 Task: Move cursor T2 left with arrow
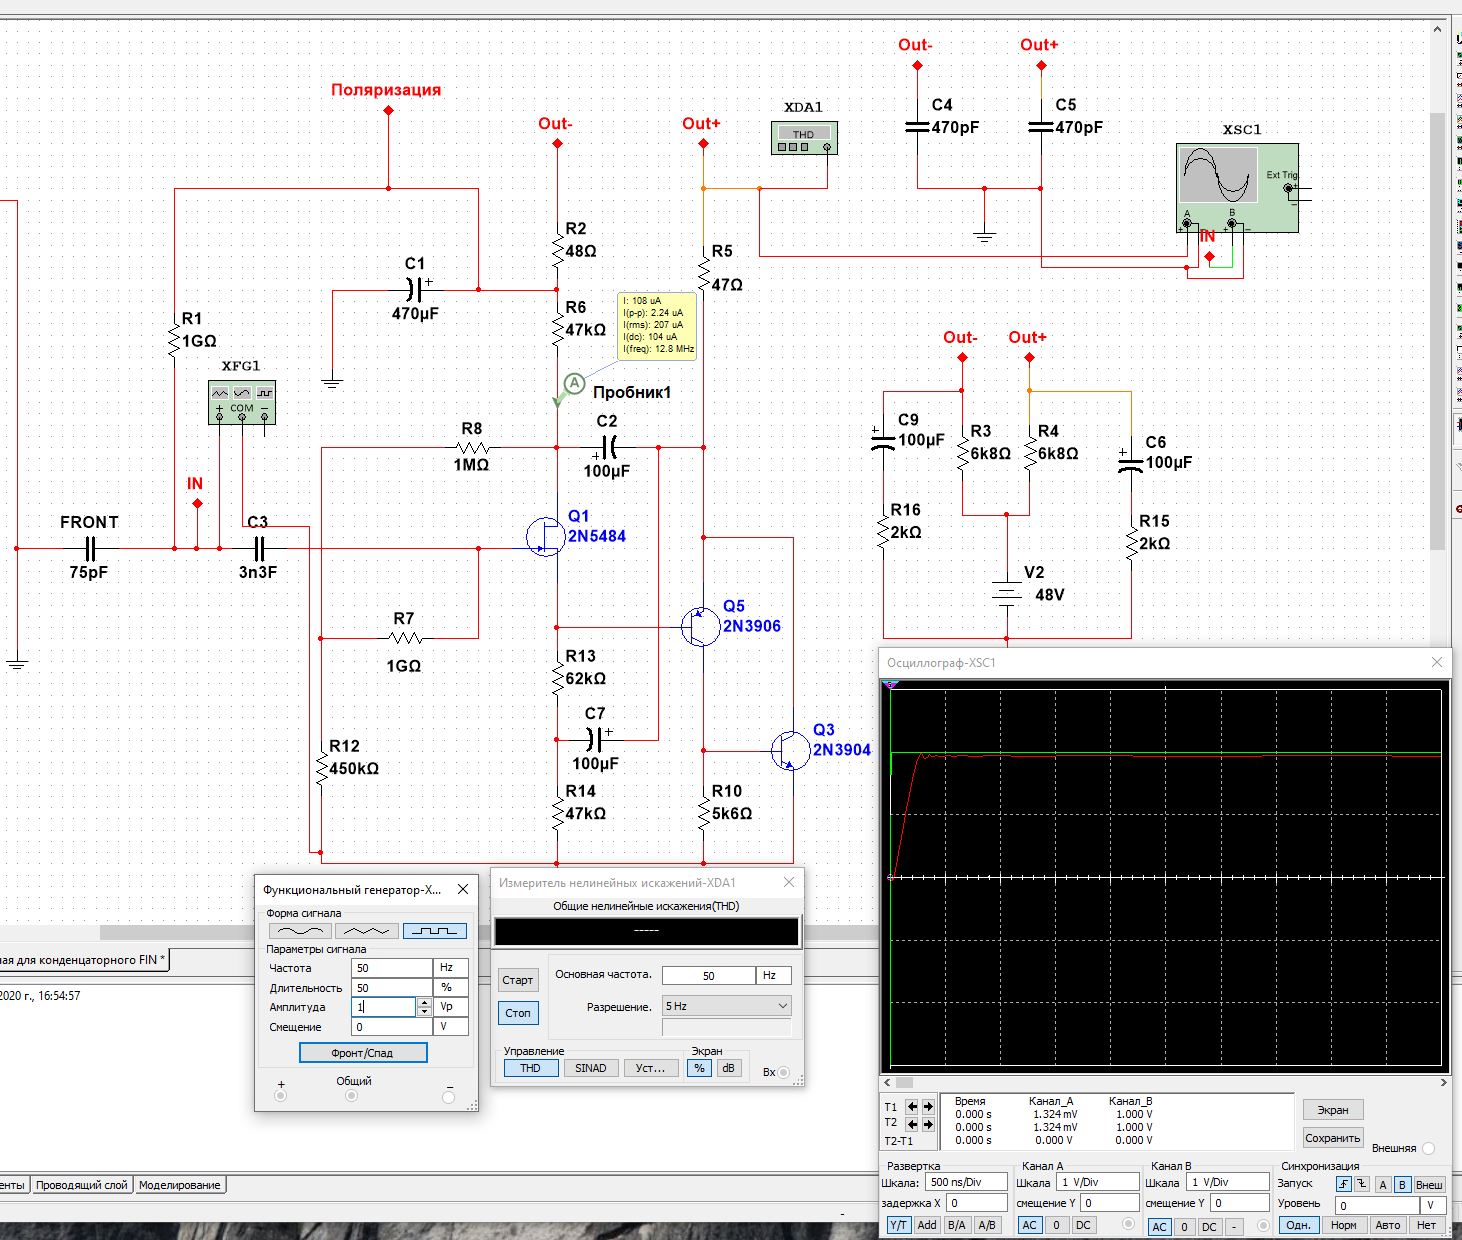pyautogui.click(x=912, y=1124)
